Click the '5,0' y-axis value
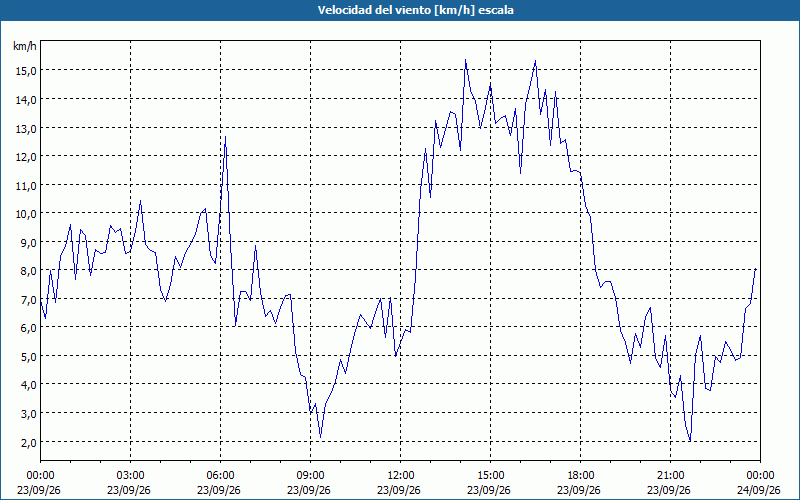The width and height of the screenshot is (800, 500). [28, 357]
